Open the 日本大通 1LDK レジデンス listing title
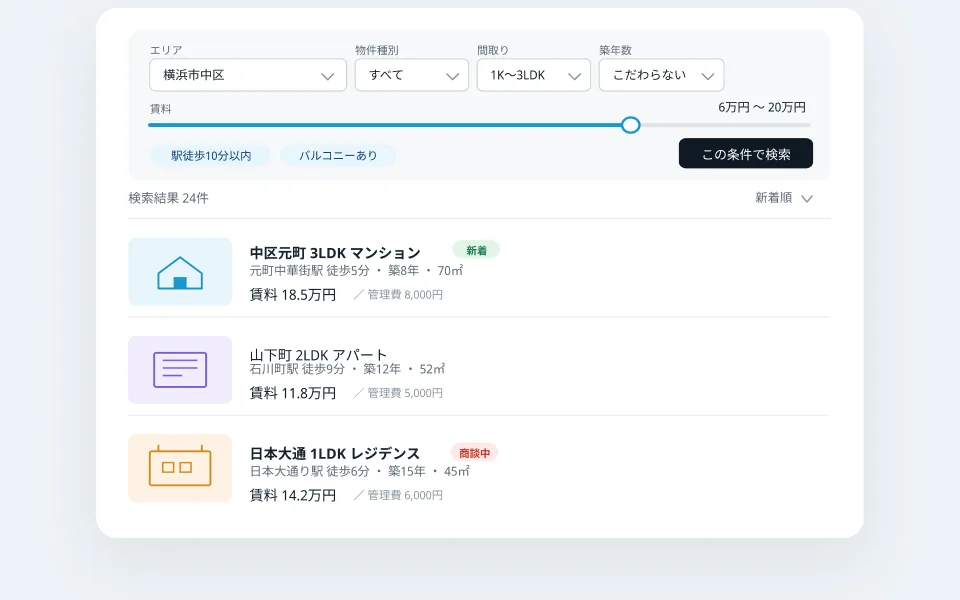960x600 pixels. click(x=335, y=454)
